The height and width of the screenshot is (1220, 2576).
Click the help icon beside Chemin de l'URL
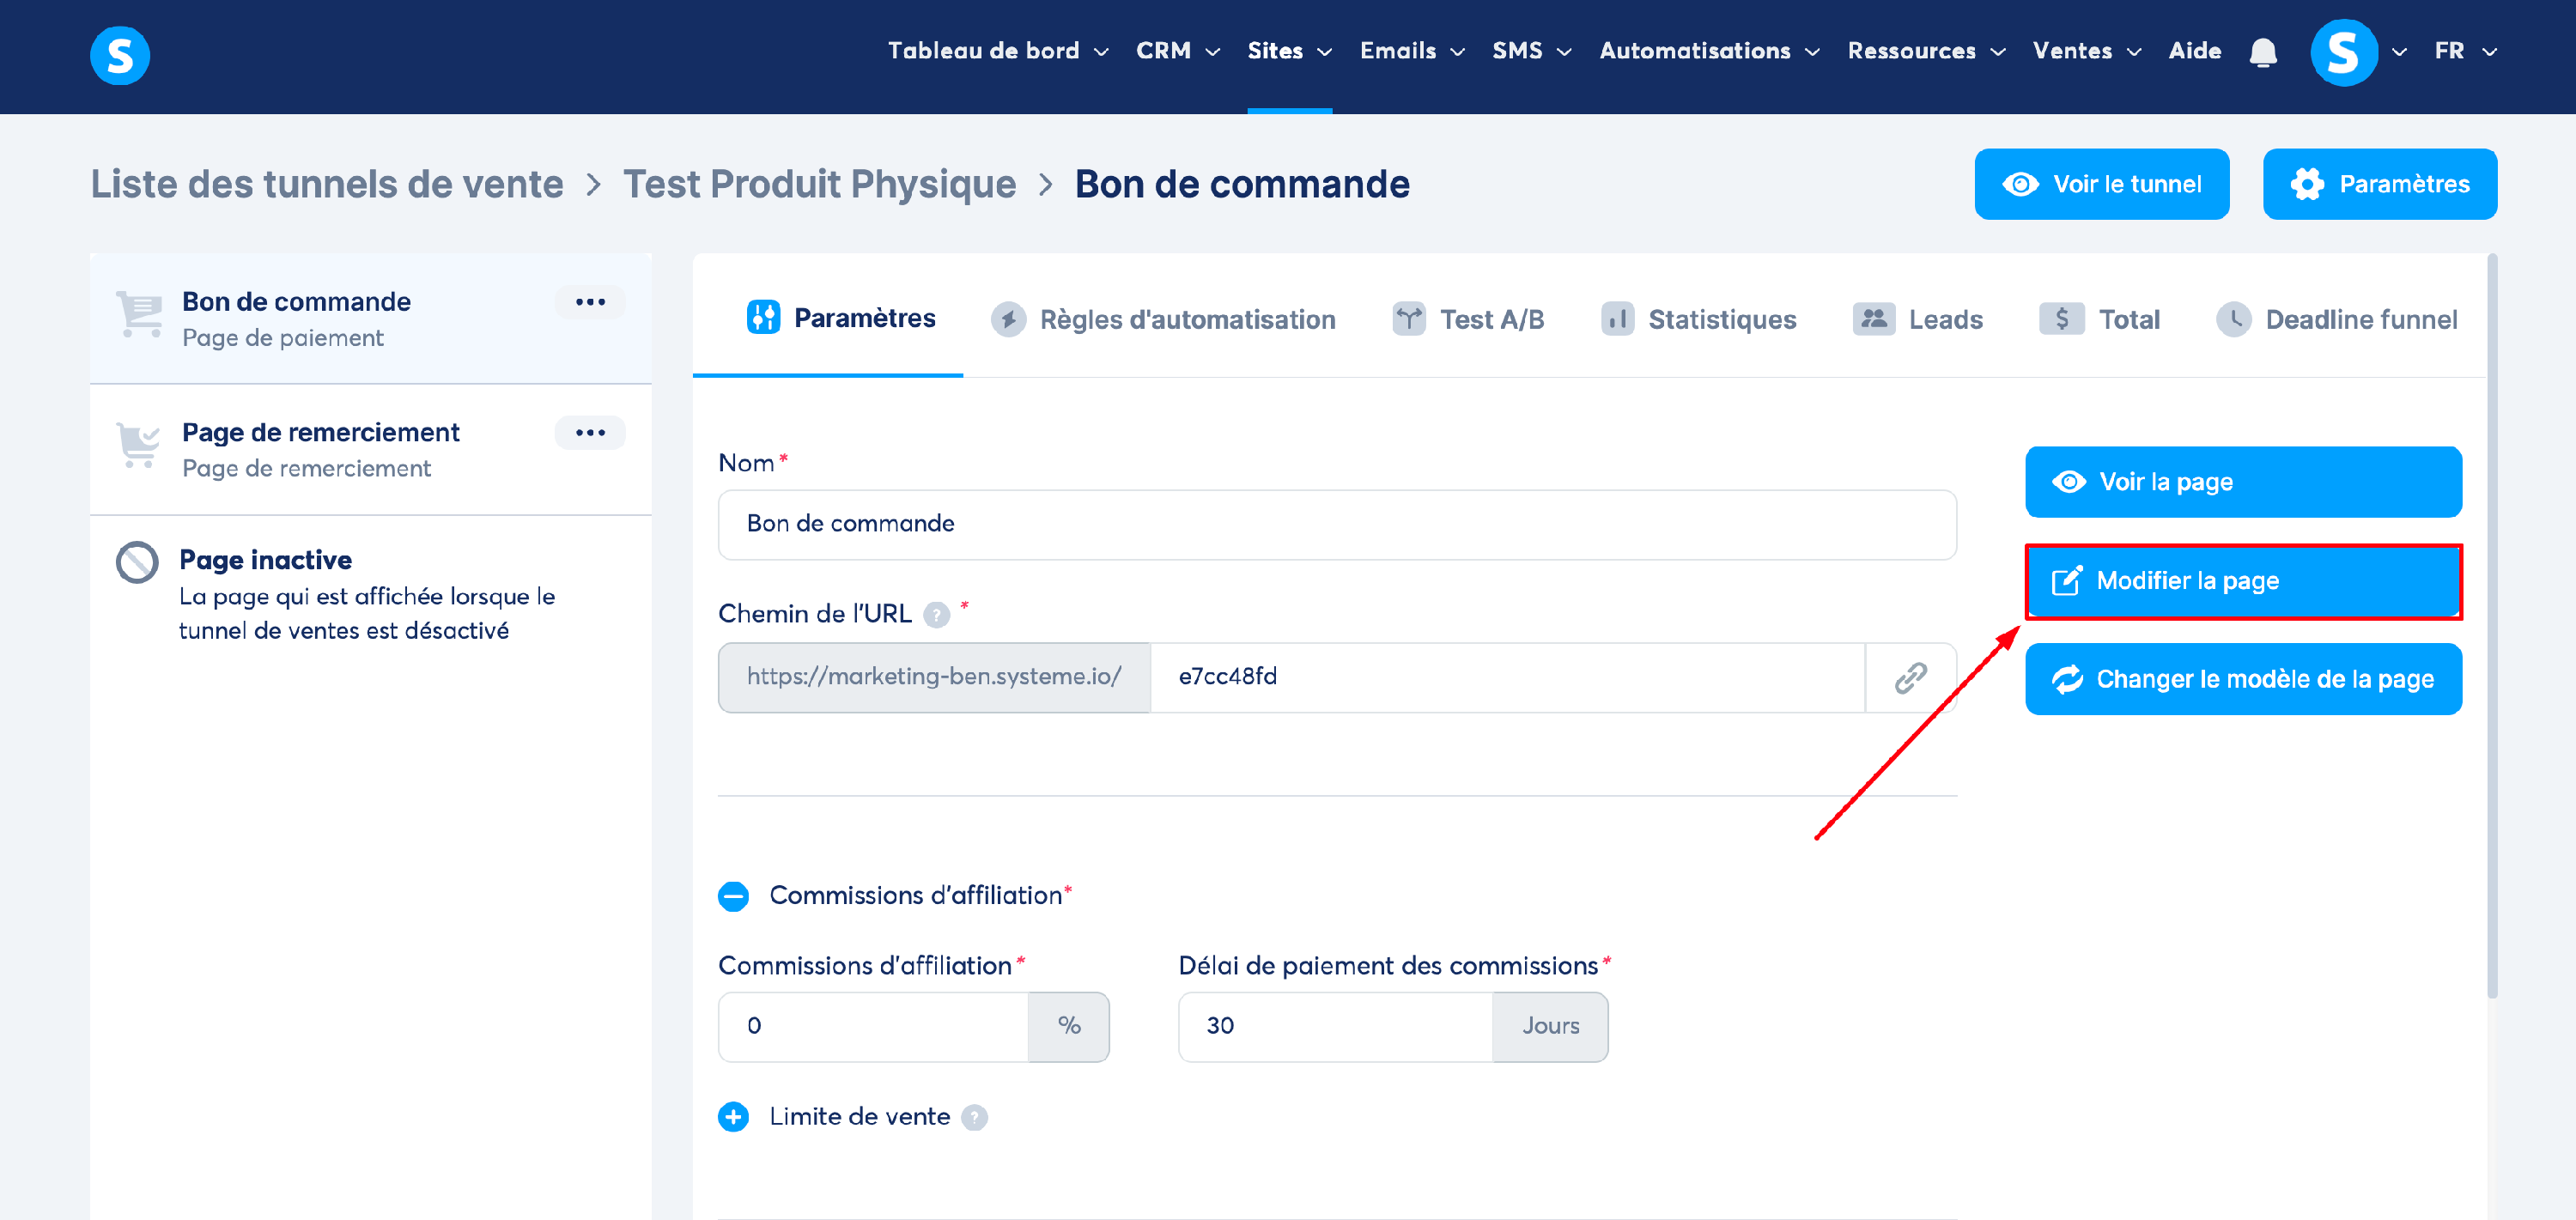click(x=936, y=614)
